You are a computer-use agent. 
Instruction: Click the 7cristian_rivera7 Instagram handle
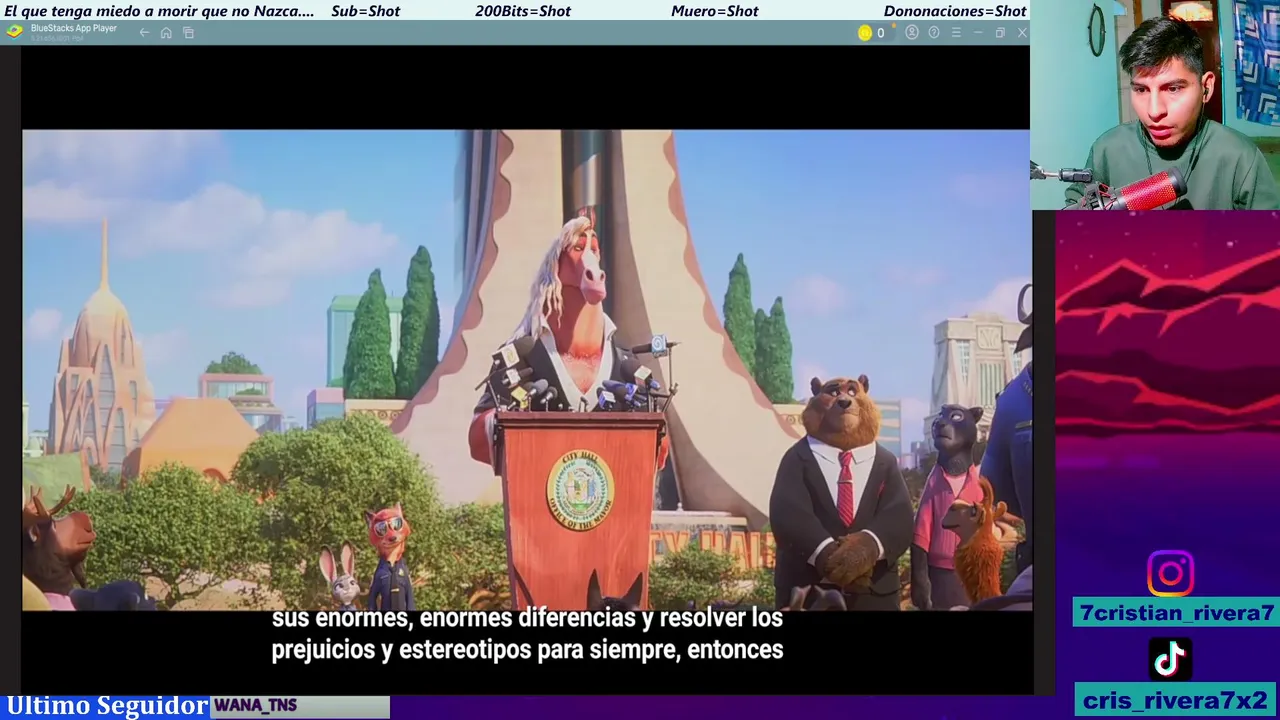point(1176,613)
